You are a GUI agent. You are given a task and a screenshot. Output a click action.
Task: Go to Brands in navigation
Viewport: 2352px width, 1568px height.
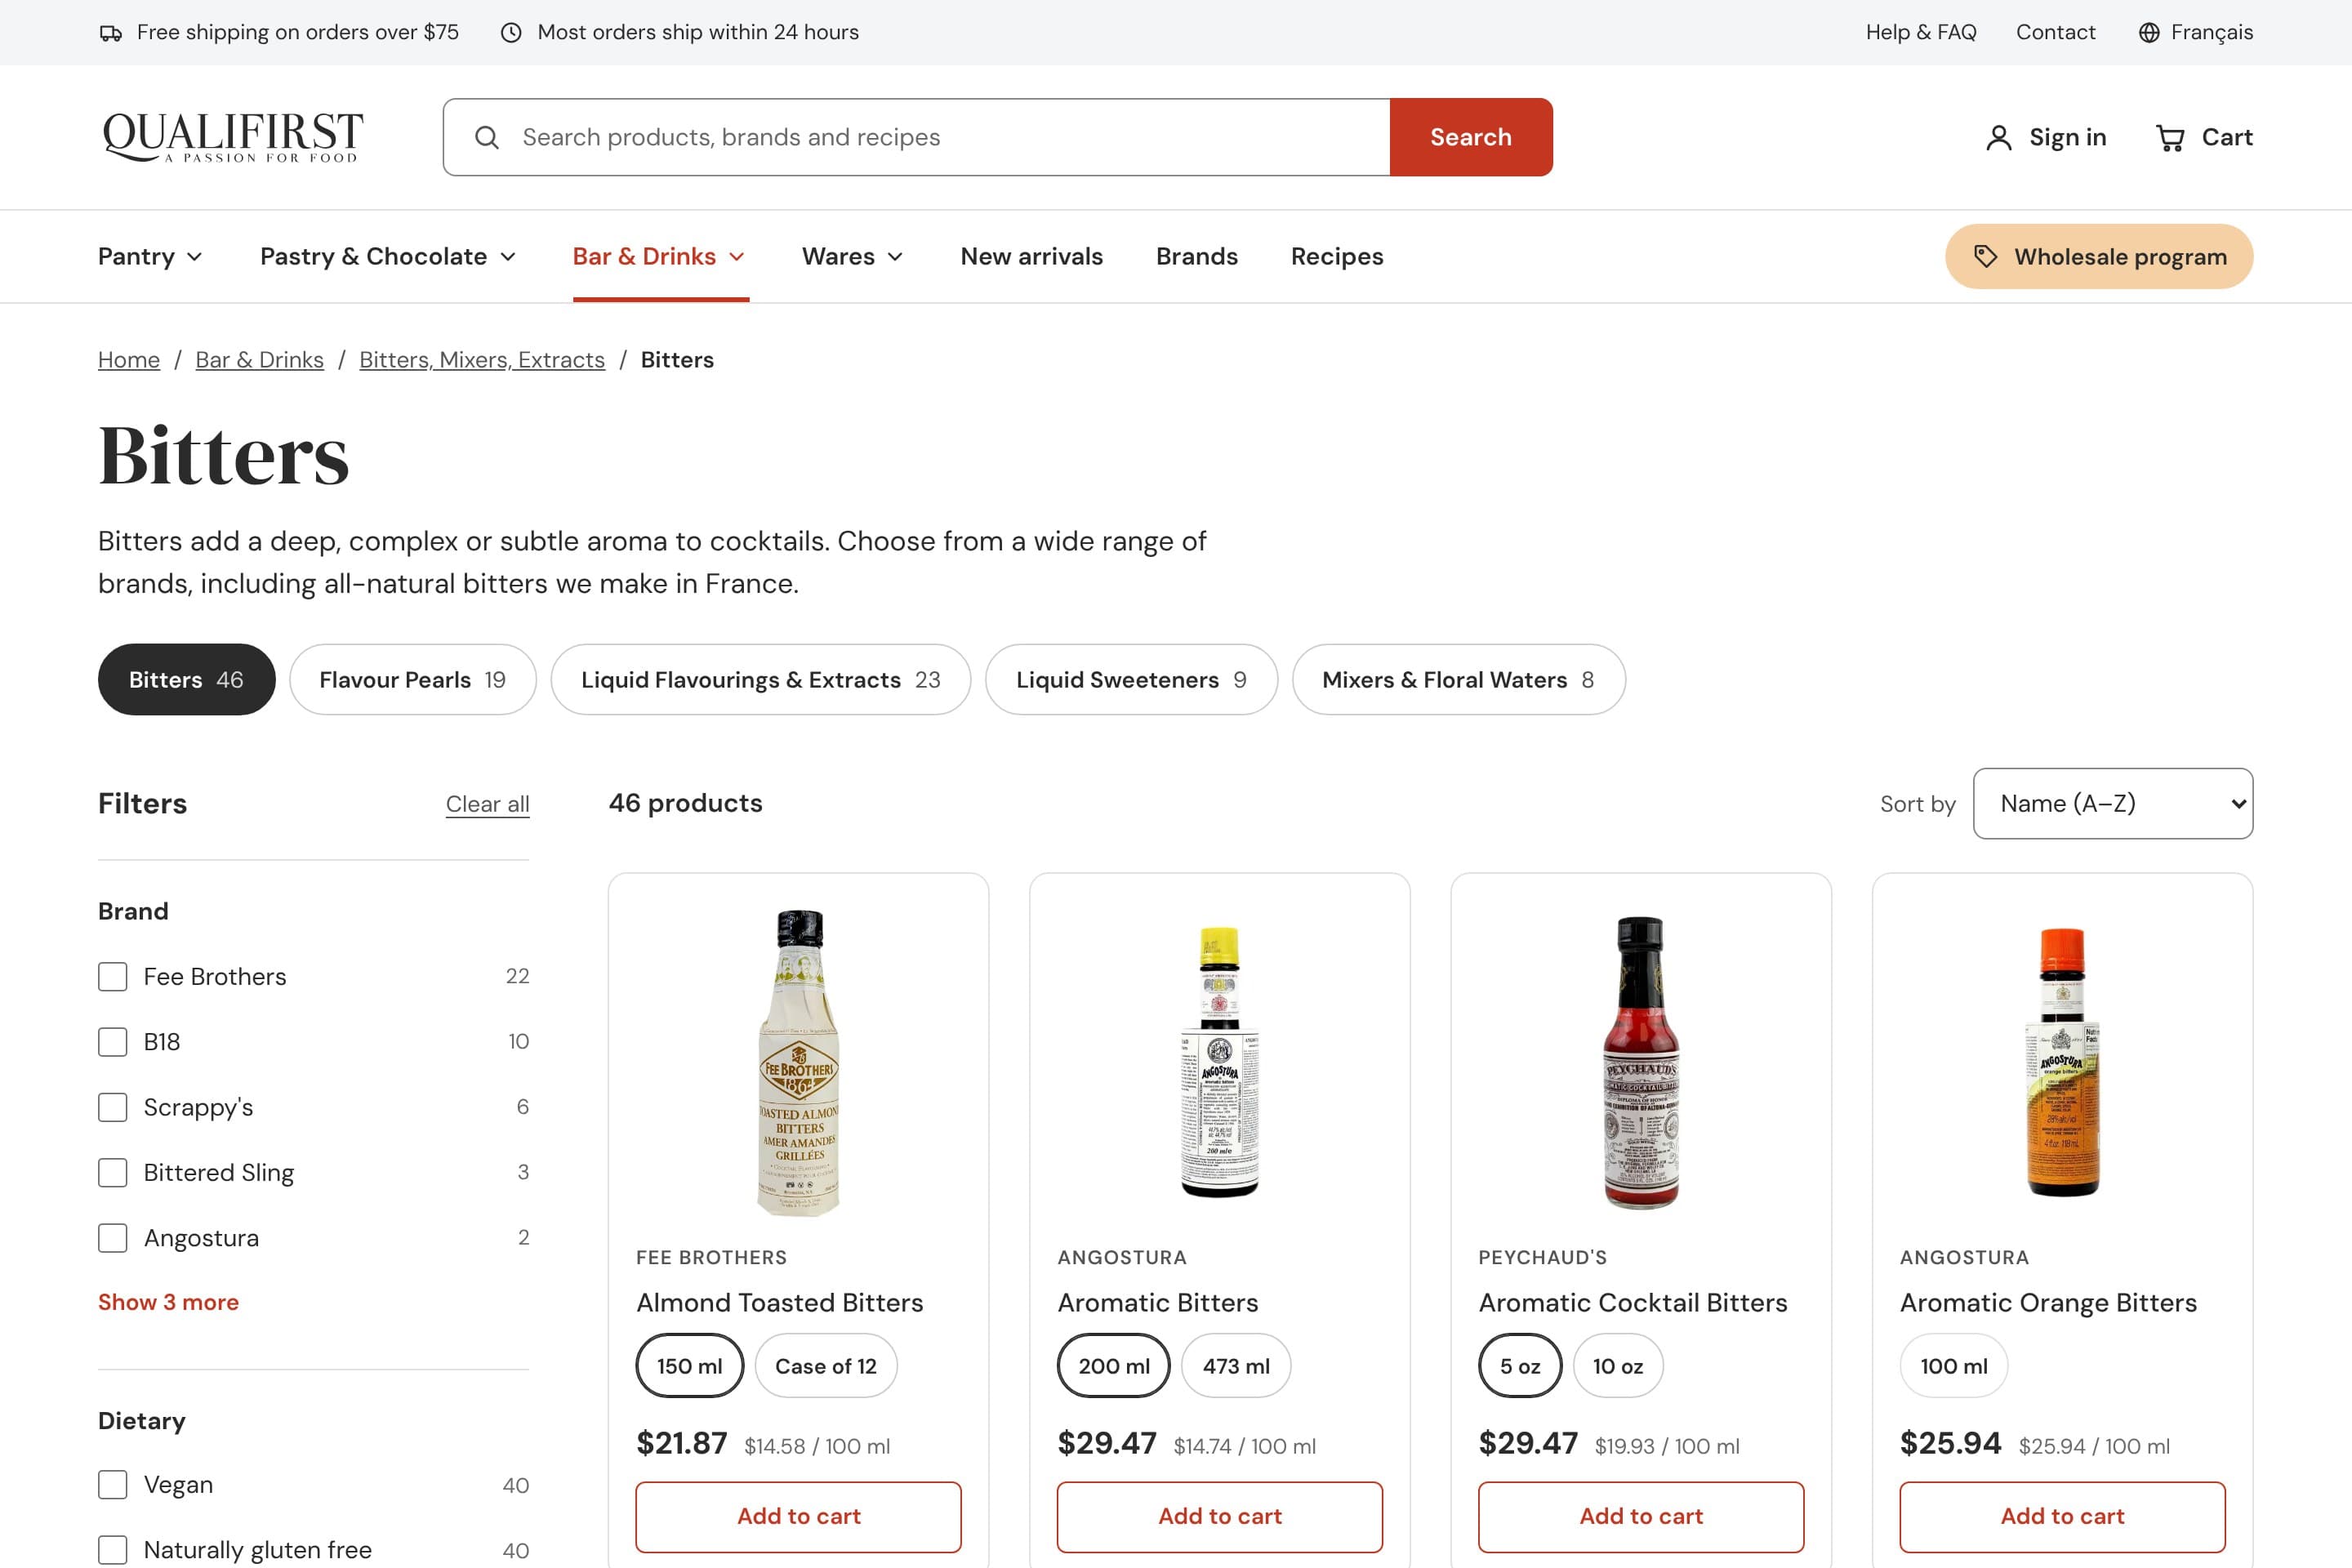(1196, 257)
